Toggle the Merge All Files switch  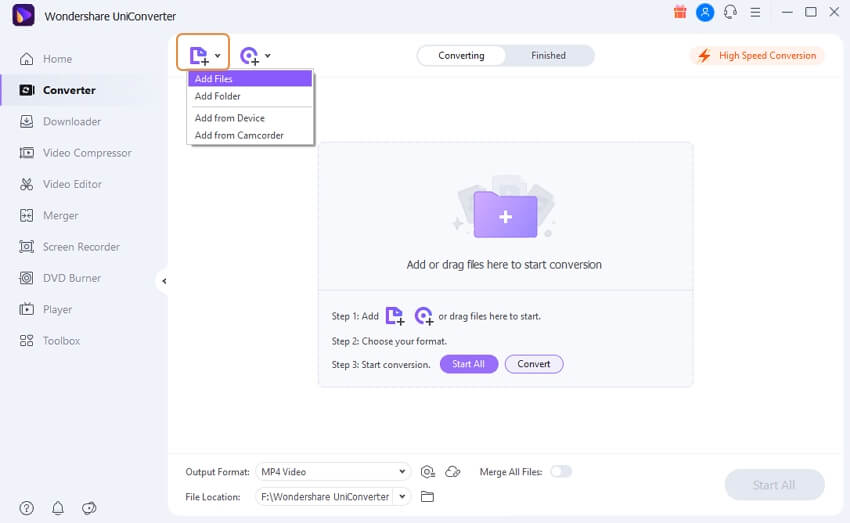tap(561, 472)
